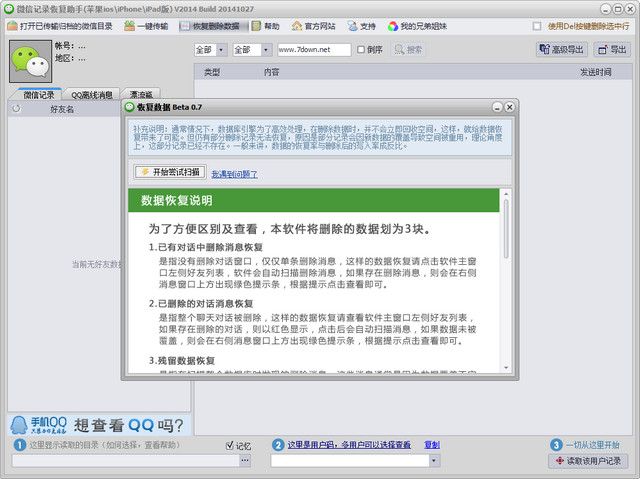Click the 手机QQ 想查看QQ吗 banner
Image resolution: width=640 pixels, height=479 pixels.
click(x=99, y=425)
